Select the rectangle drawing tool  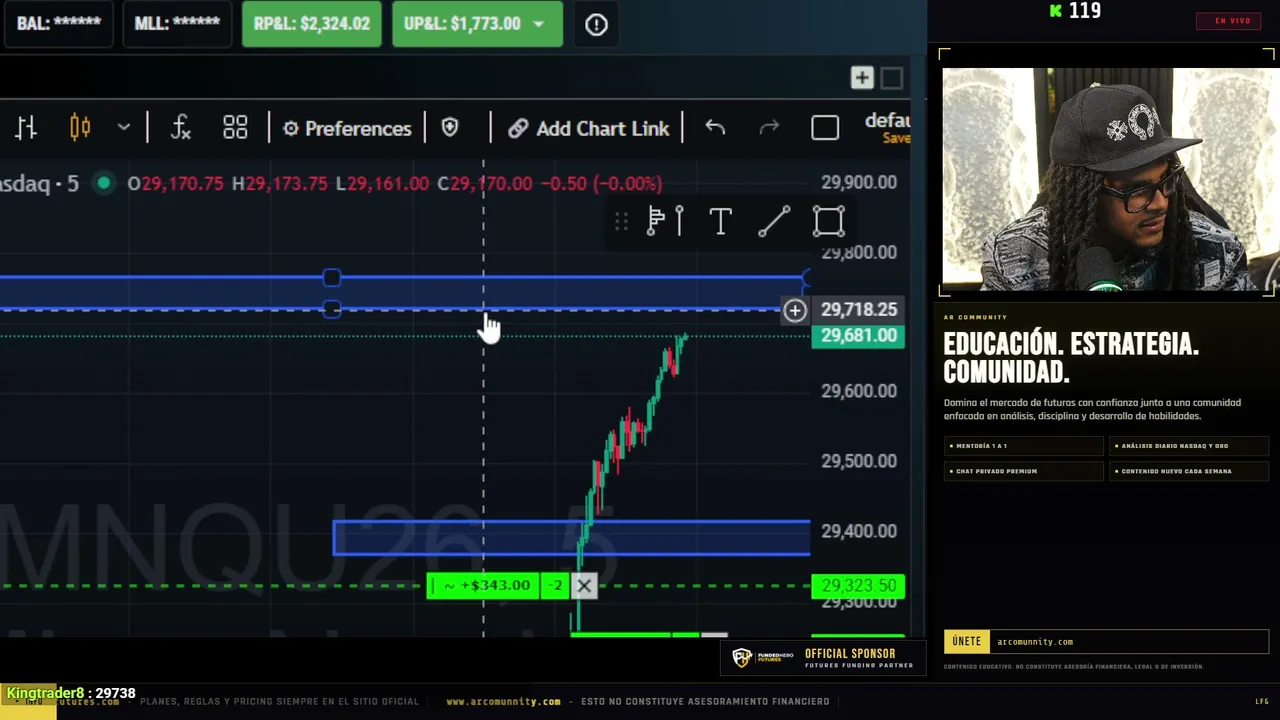point(828,221)
